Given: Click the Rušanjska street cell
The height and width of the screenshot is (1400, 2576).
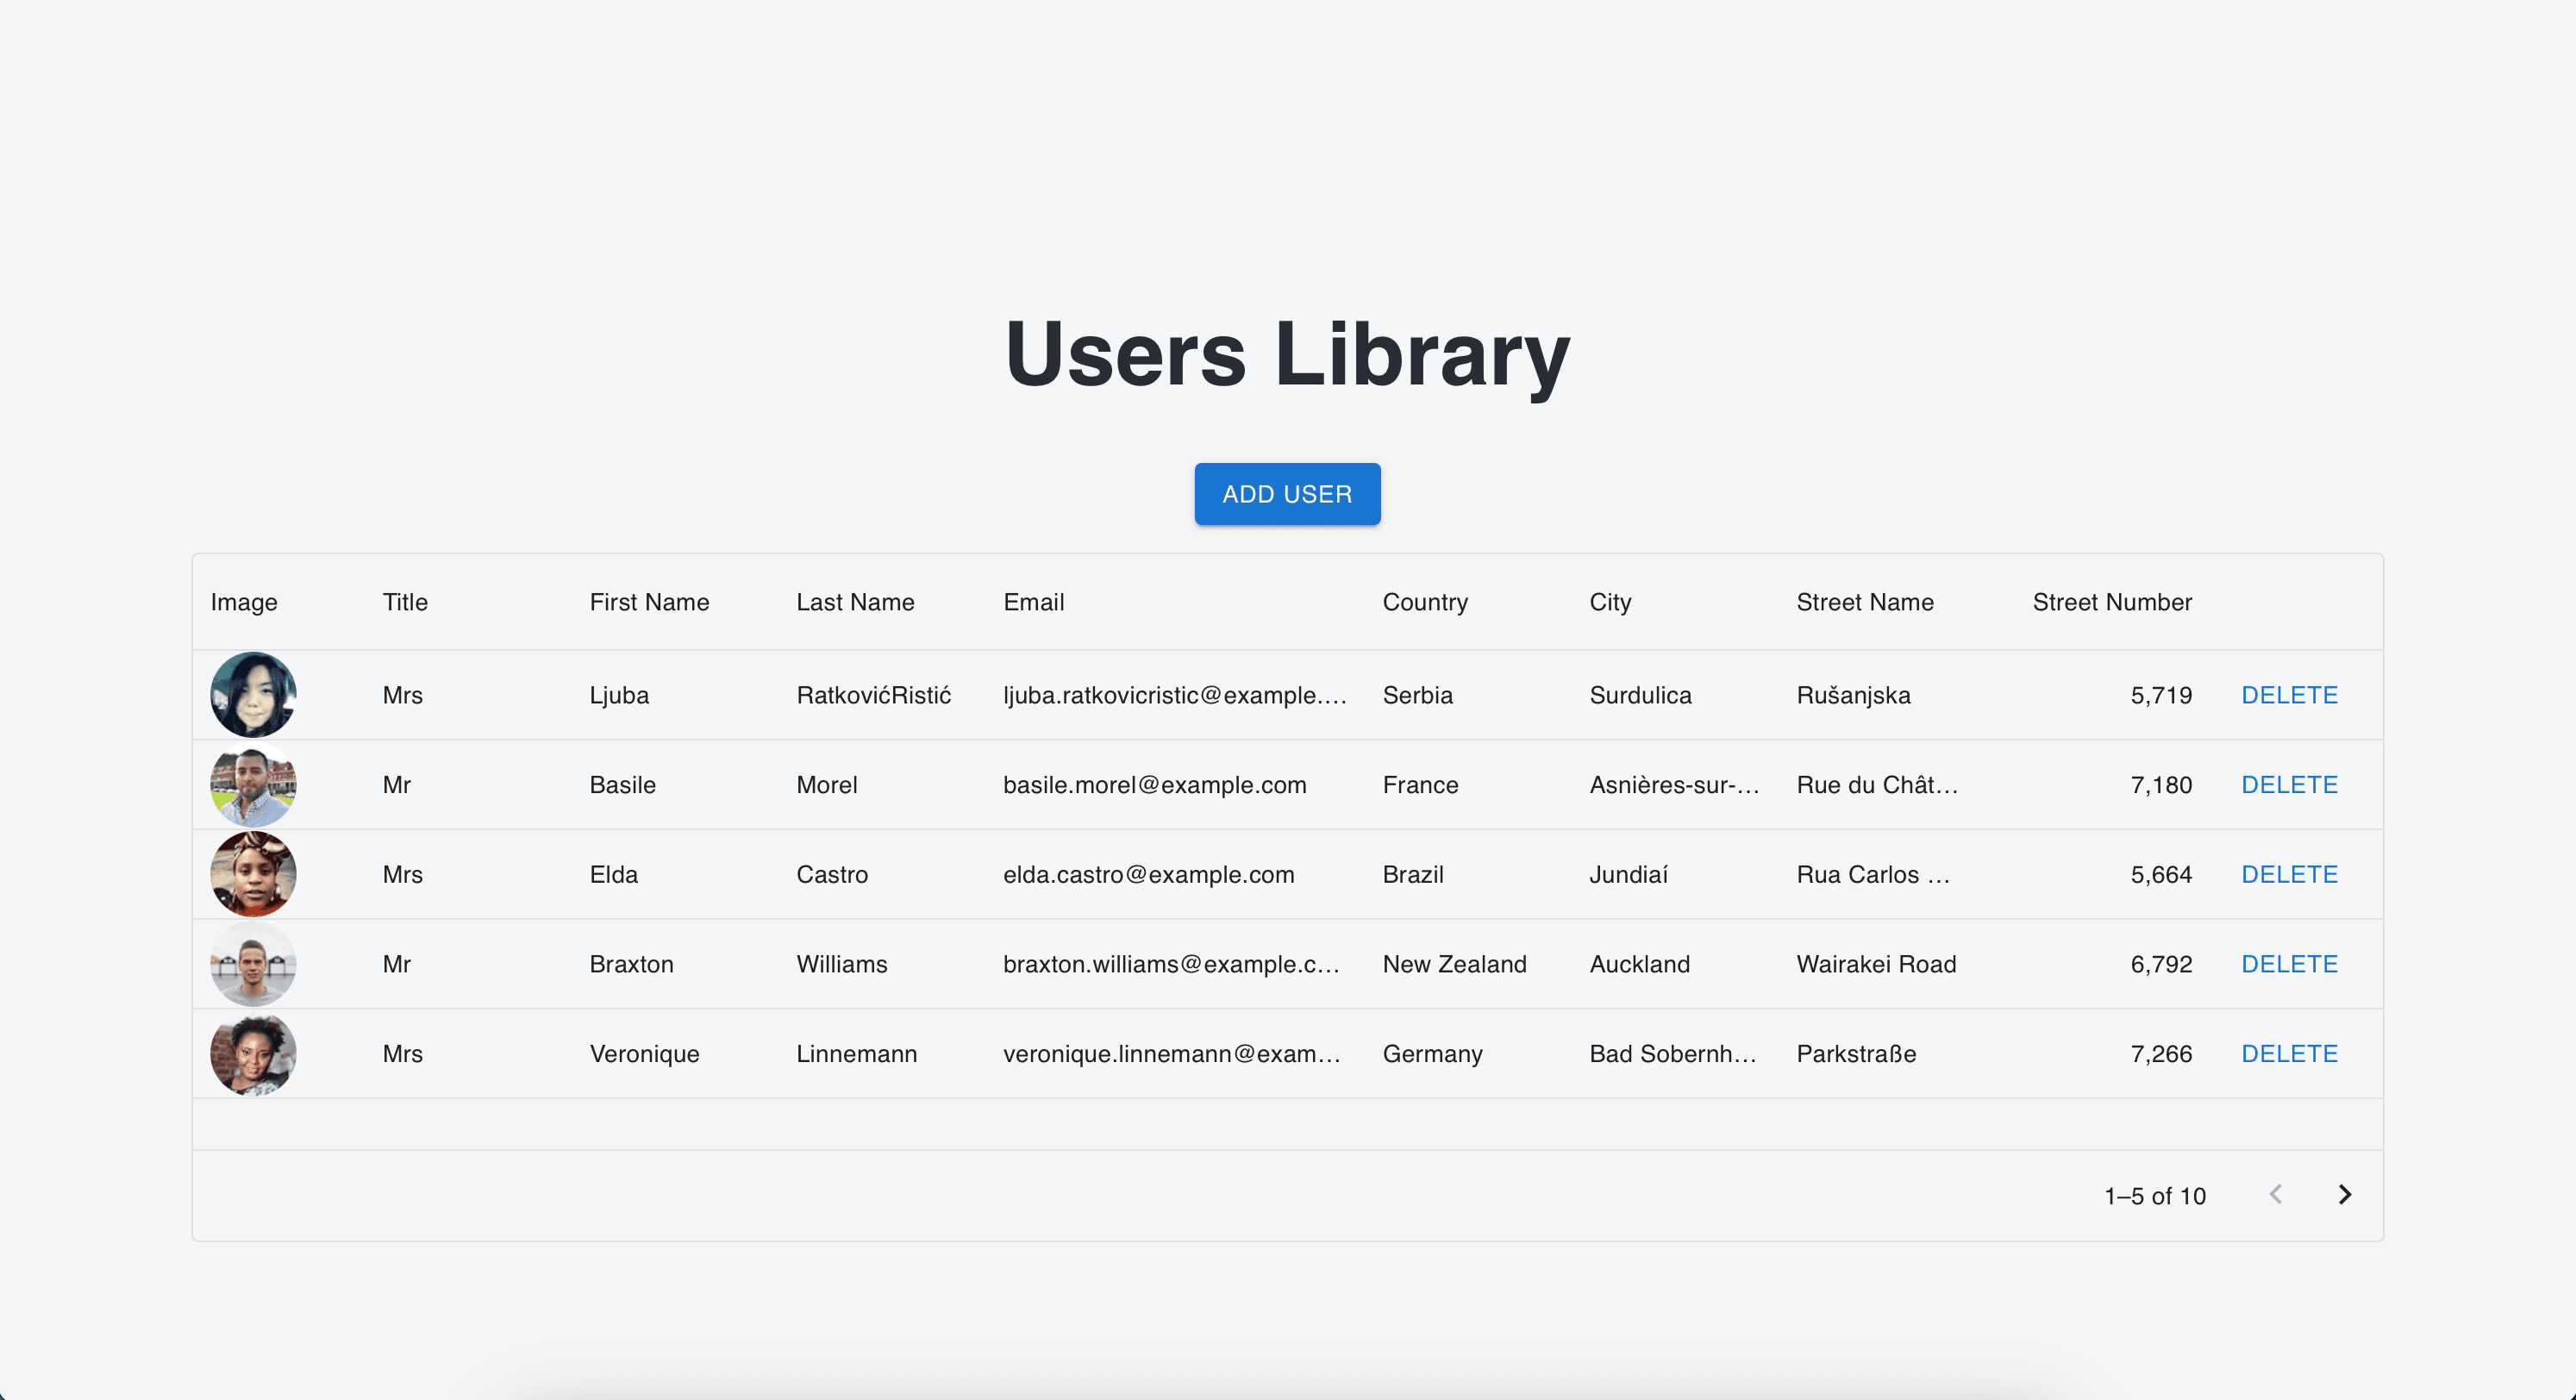Looking at the screenshot, I should tap(1853, 695).
